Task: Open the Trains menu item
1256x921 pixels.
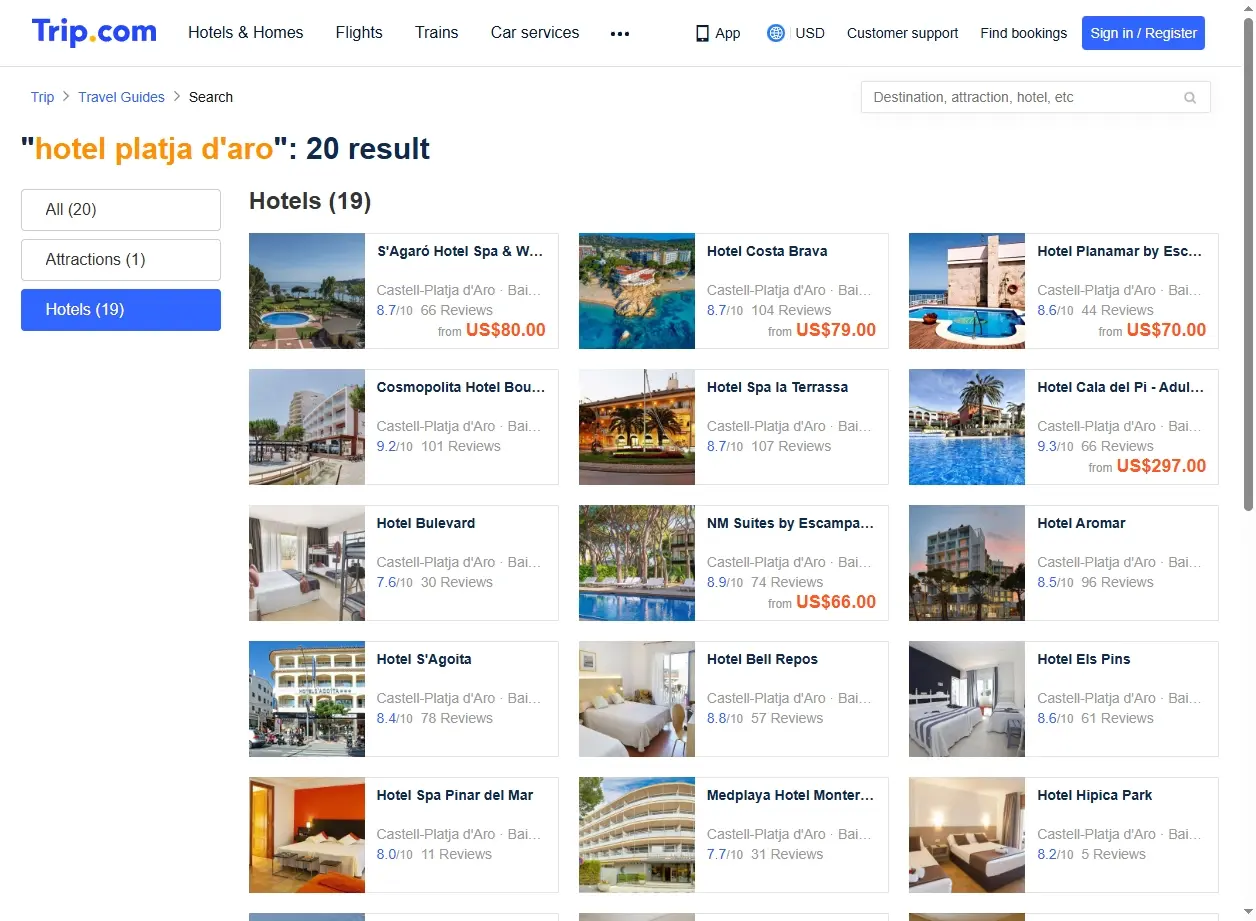Action: pos(437,32)
